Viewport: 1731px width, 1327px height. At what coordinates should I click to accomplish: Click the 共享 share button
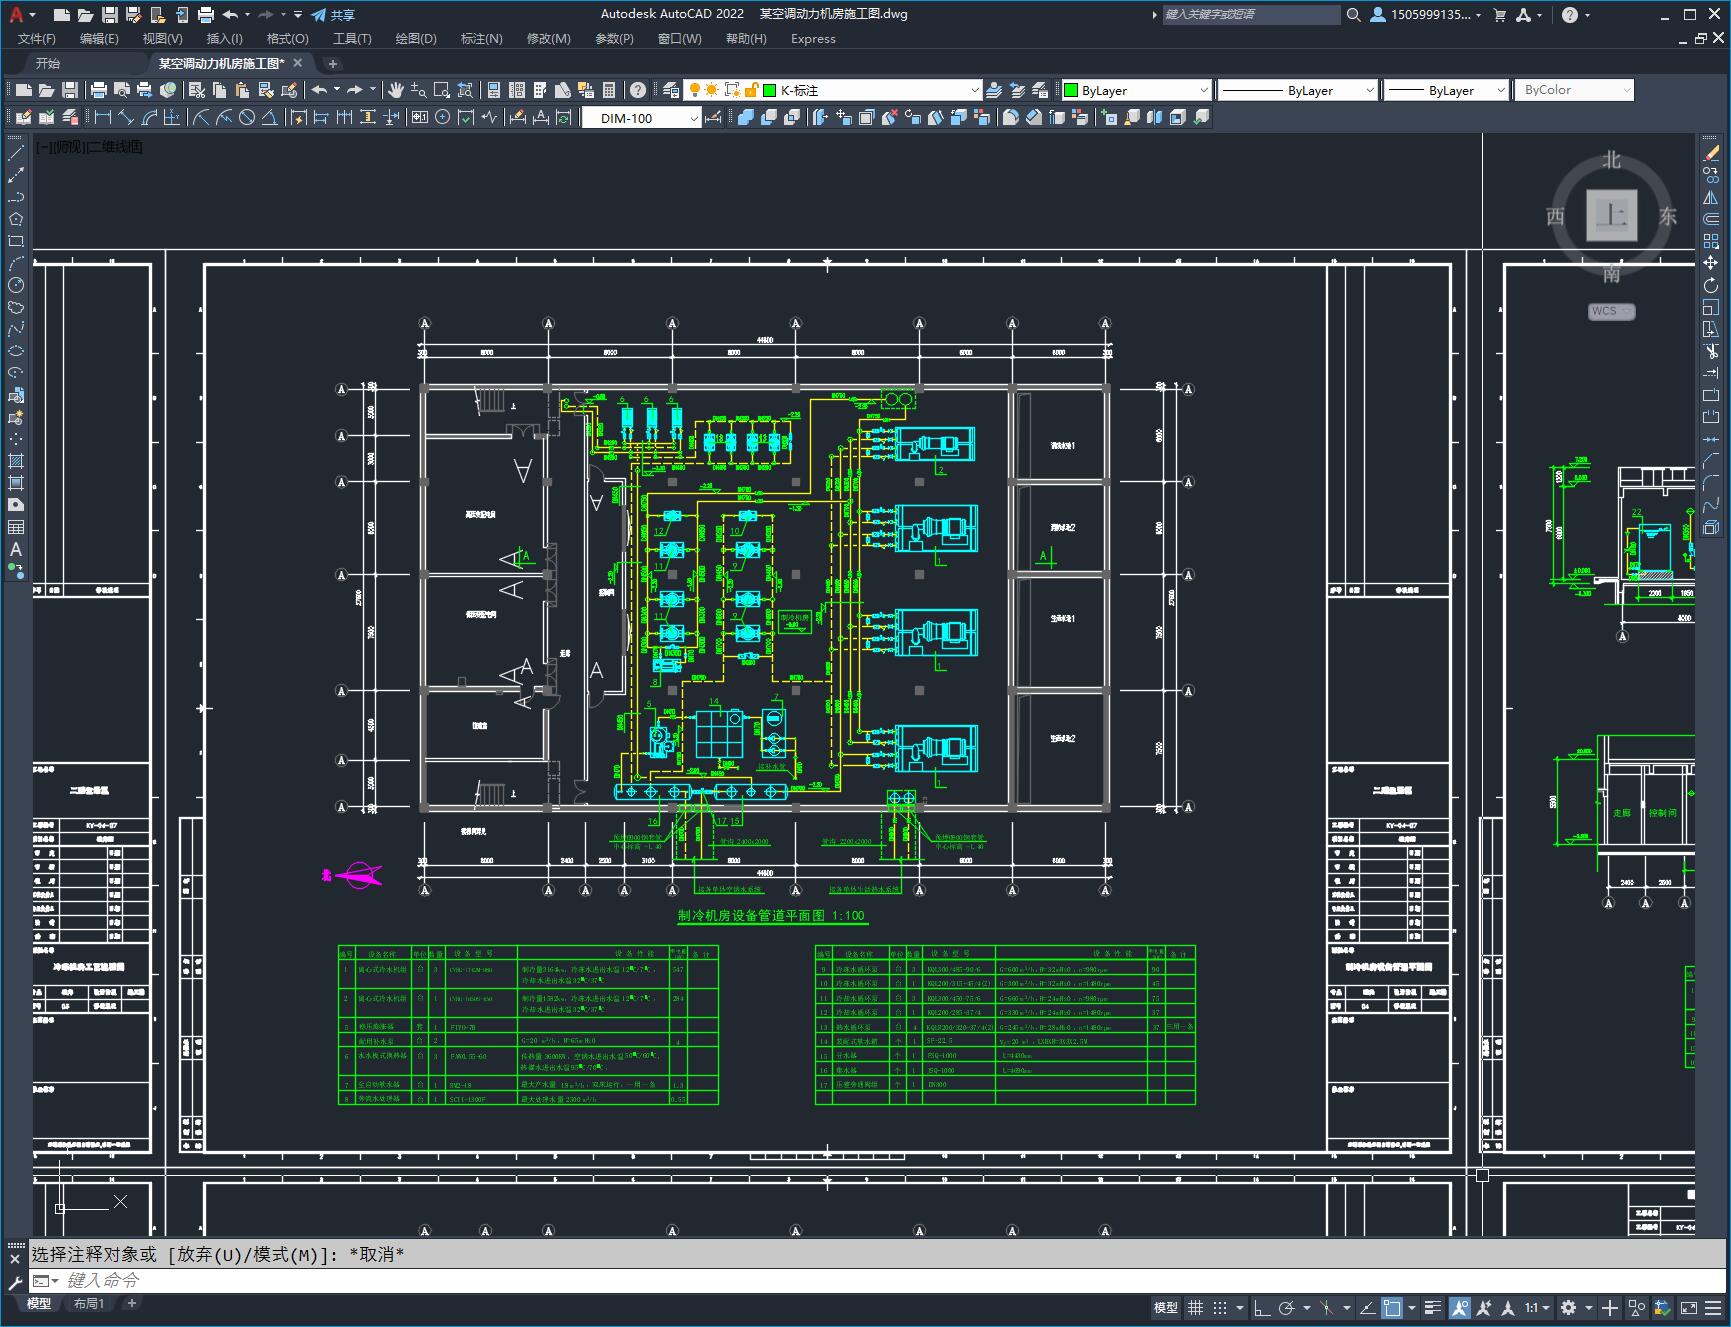click(x=333, y=15)
